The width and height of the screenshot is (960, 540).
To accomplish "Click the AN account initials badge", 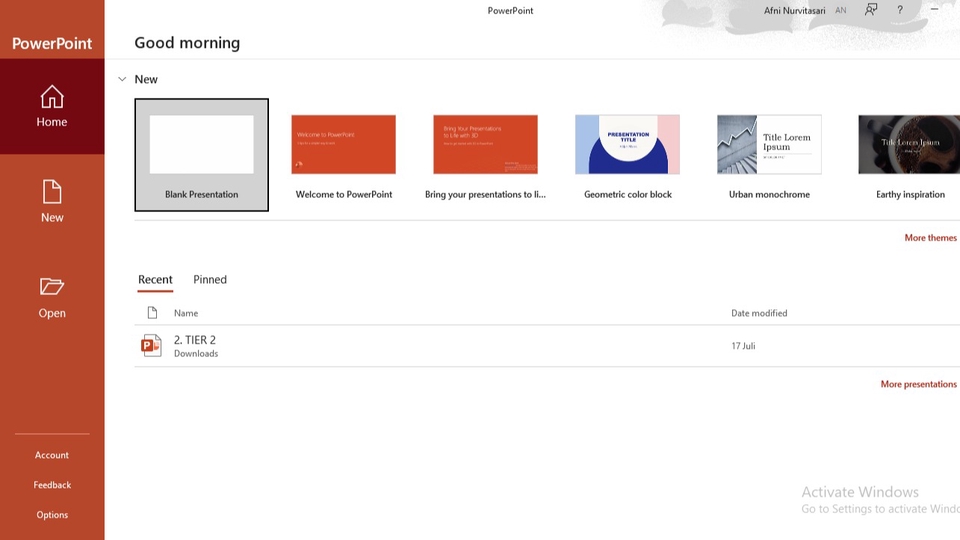I will pyautogui.click(x=841, y=10).
